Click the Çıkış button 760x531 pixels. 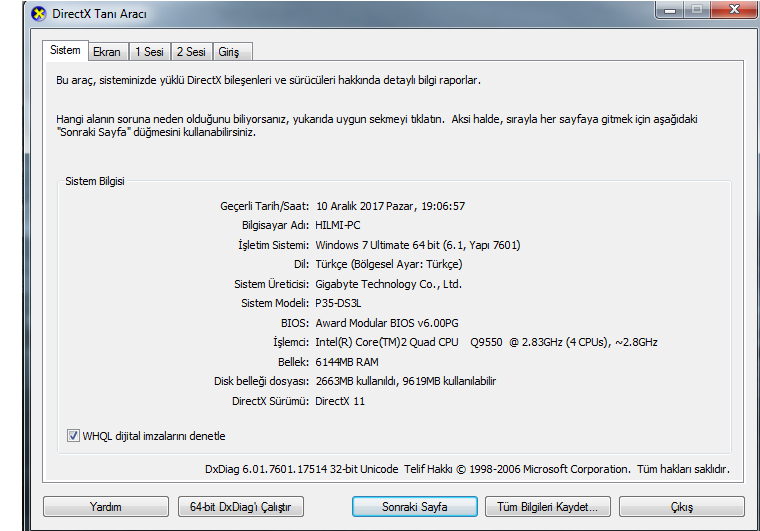681,507
